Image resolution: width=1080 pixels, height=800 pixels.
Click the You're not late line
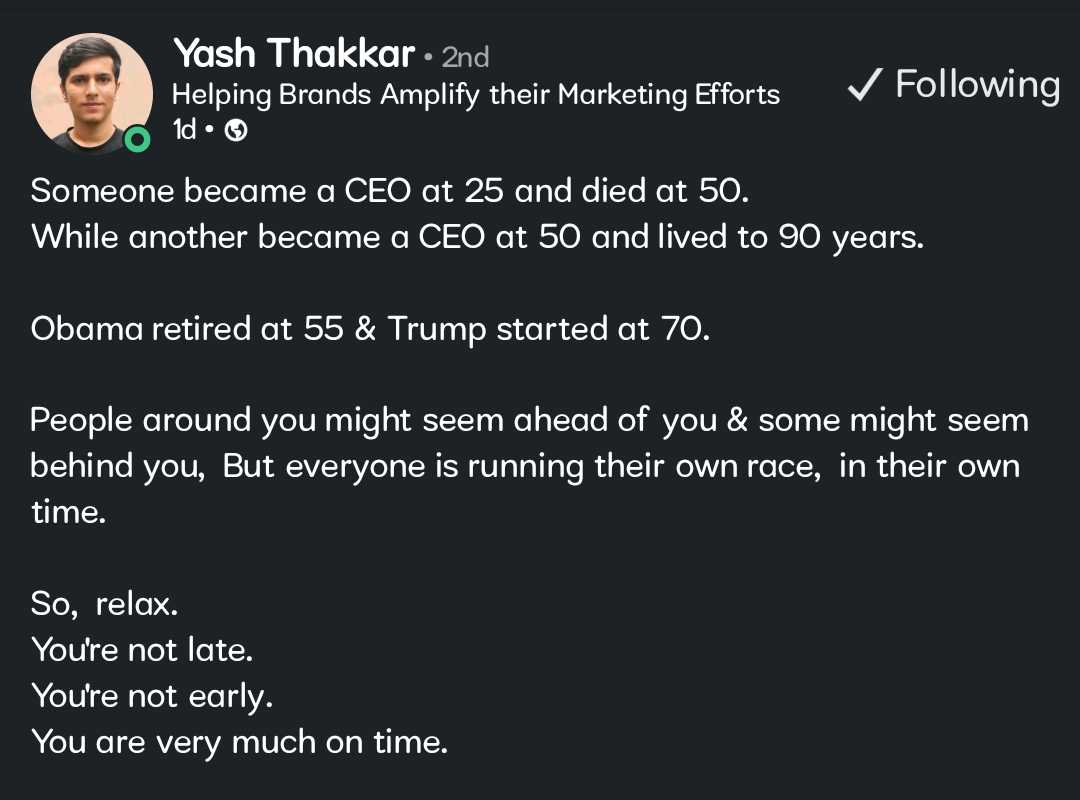pos(141,650)
